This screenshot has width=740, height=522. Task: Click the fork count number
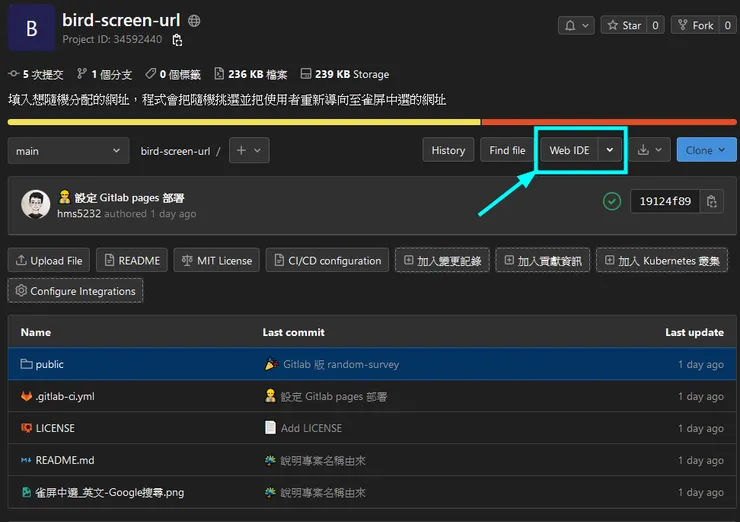coord(727,25)
